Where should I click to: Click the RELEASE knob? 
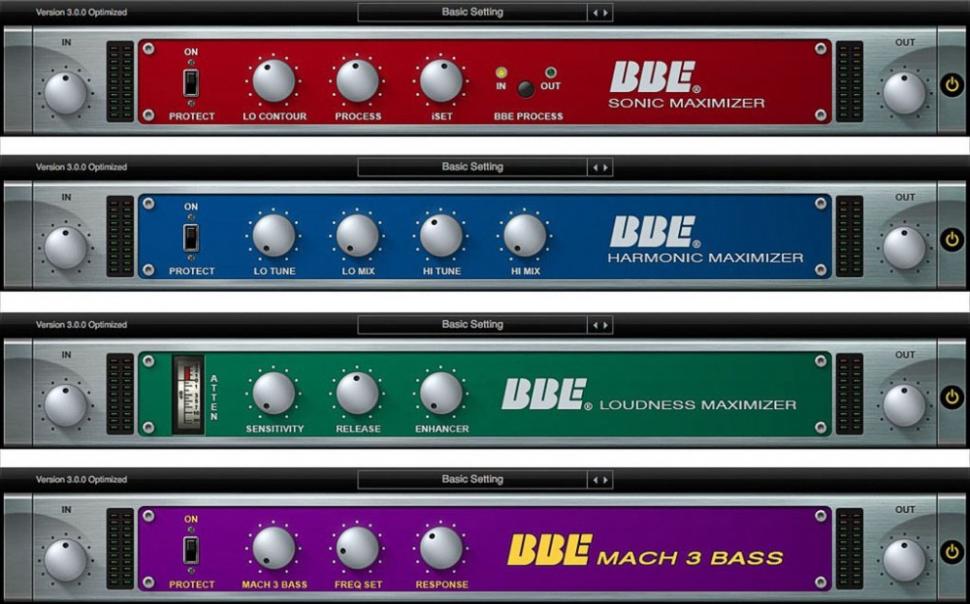click(358, 393)
